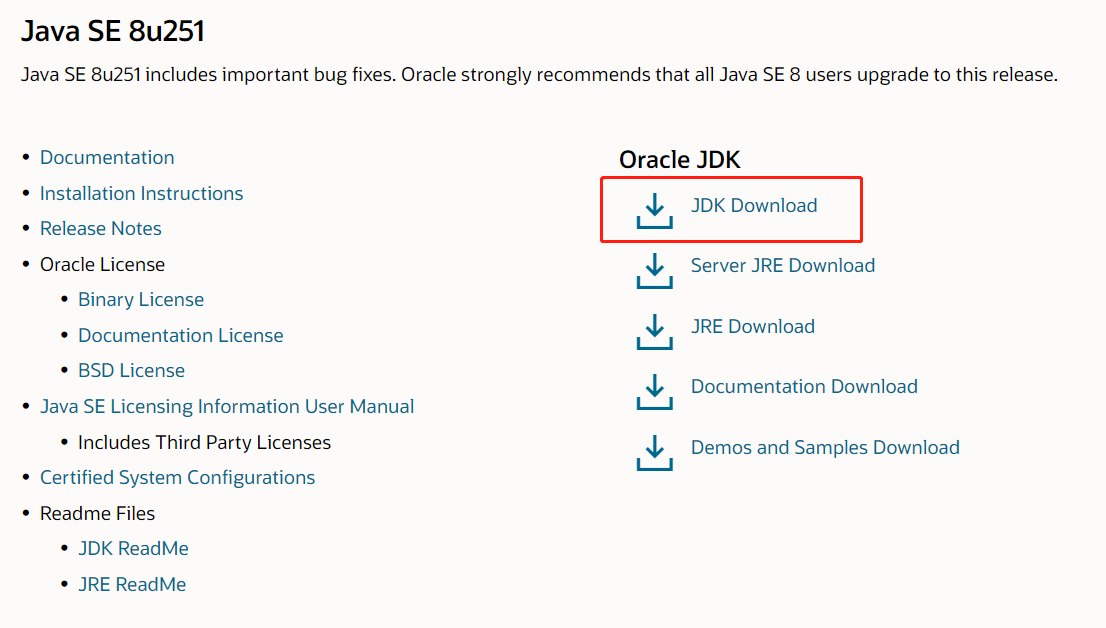1106x628 pixels.
Task: Open the Server JRE Download link
Action: 782,265
